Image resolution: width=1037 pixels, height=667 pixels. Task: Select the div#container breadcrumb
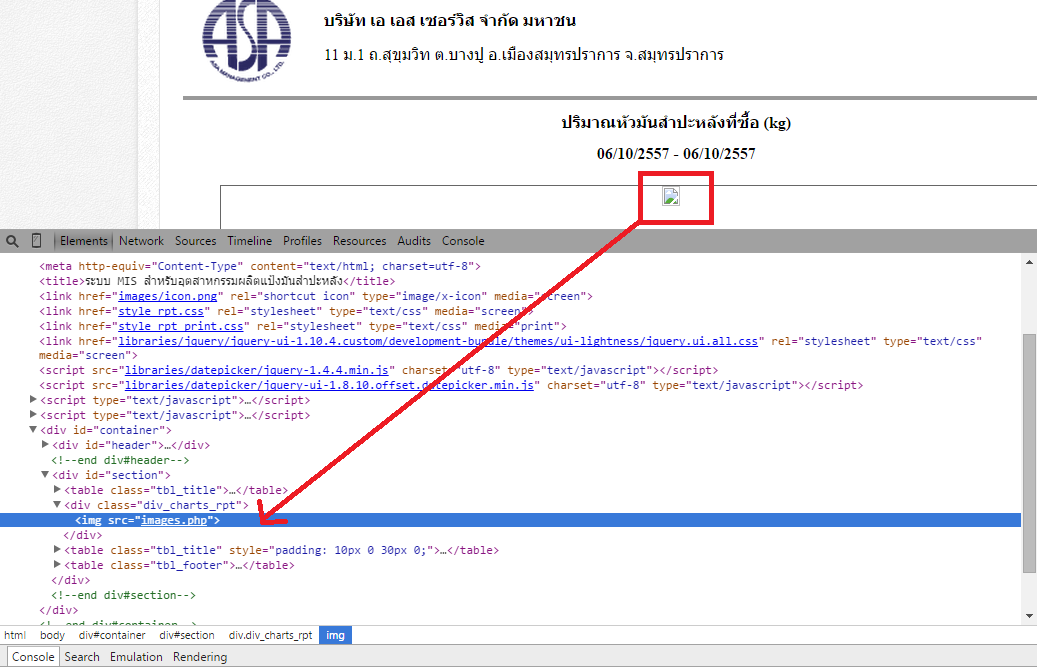click(112, 635)
